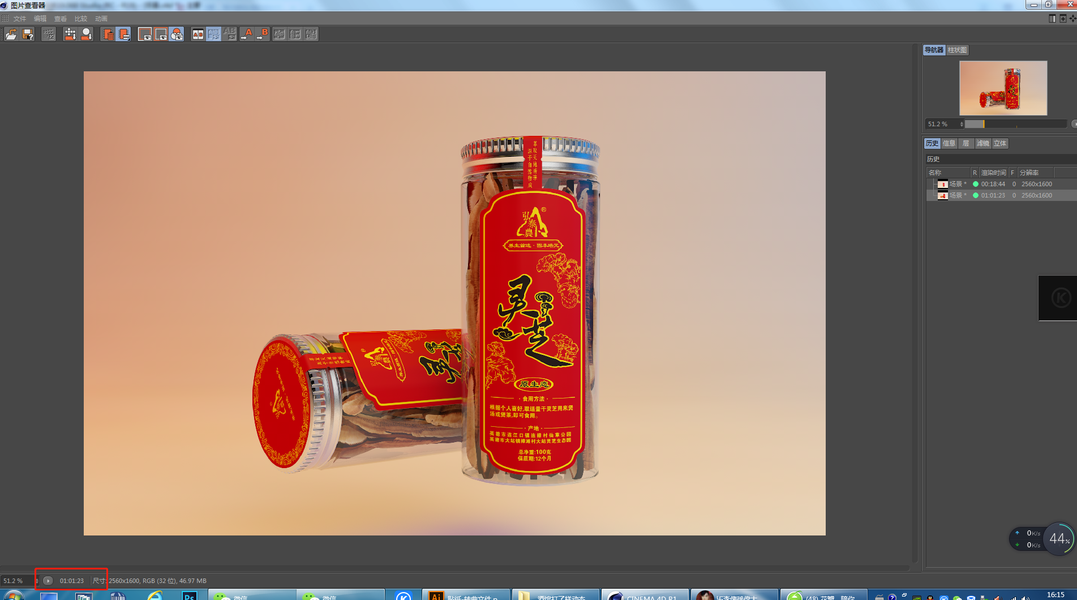Click the grey AB difference icon
Viewport: 1077px width, 600px height.
230,34
